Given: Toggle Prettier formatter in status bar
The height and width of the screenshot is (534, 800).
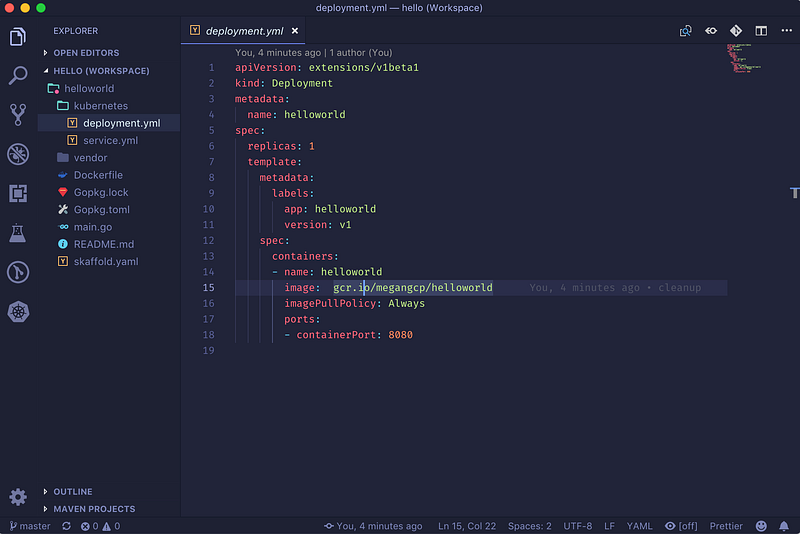Looking at the screenshot, I should pyautogui.click(x=728, y=526).
